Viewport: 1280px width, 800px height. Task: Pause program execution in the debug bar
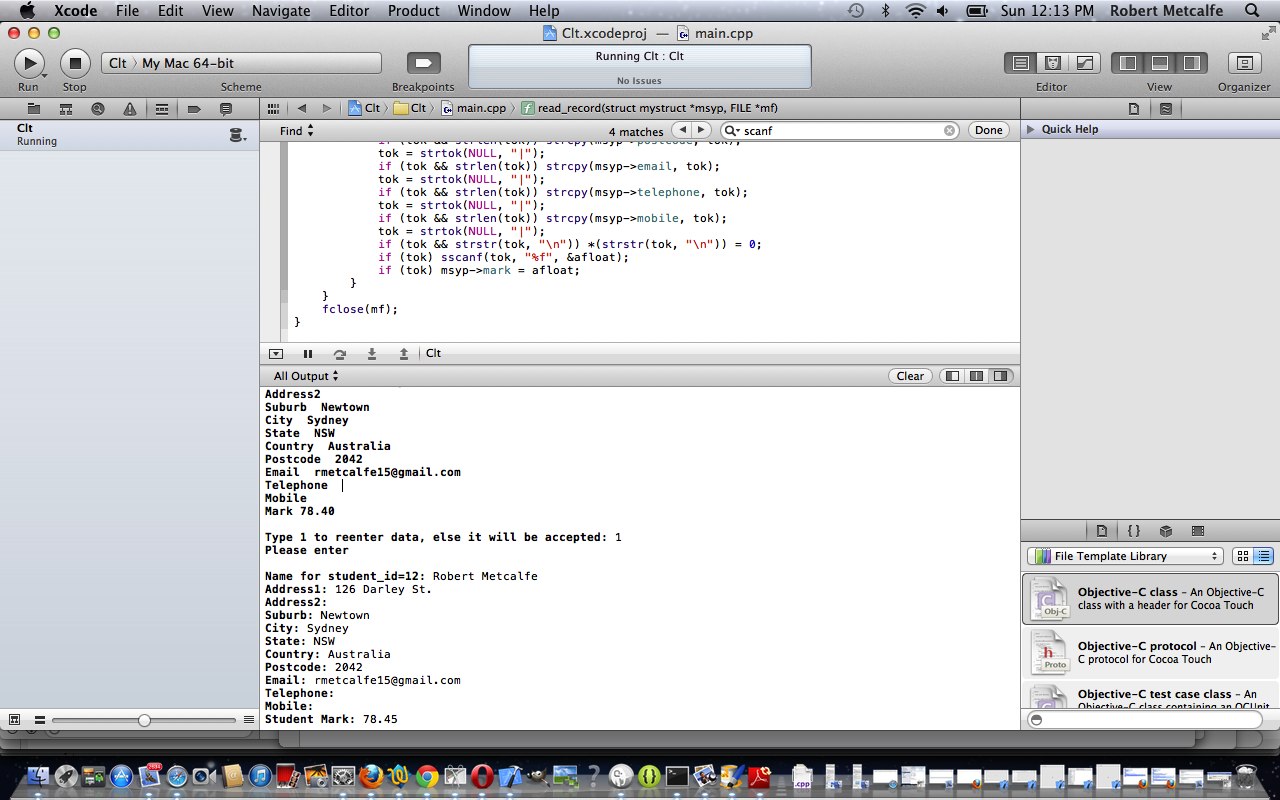308,354
